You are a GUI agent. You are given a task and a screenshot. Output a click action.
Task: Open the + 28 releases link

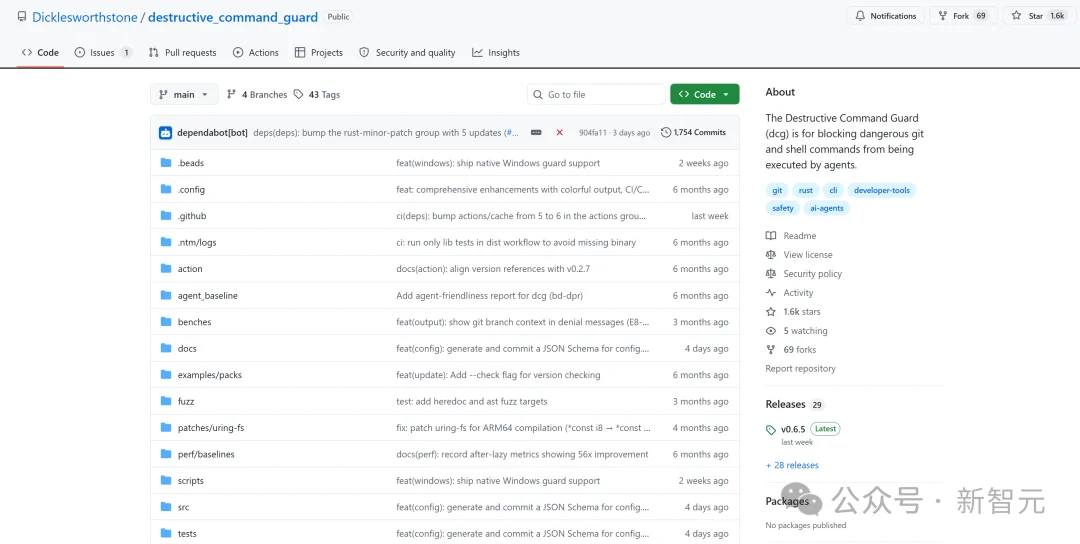[792, 465]
